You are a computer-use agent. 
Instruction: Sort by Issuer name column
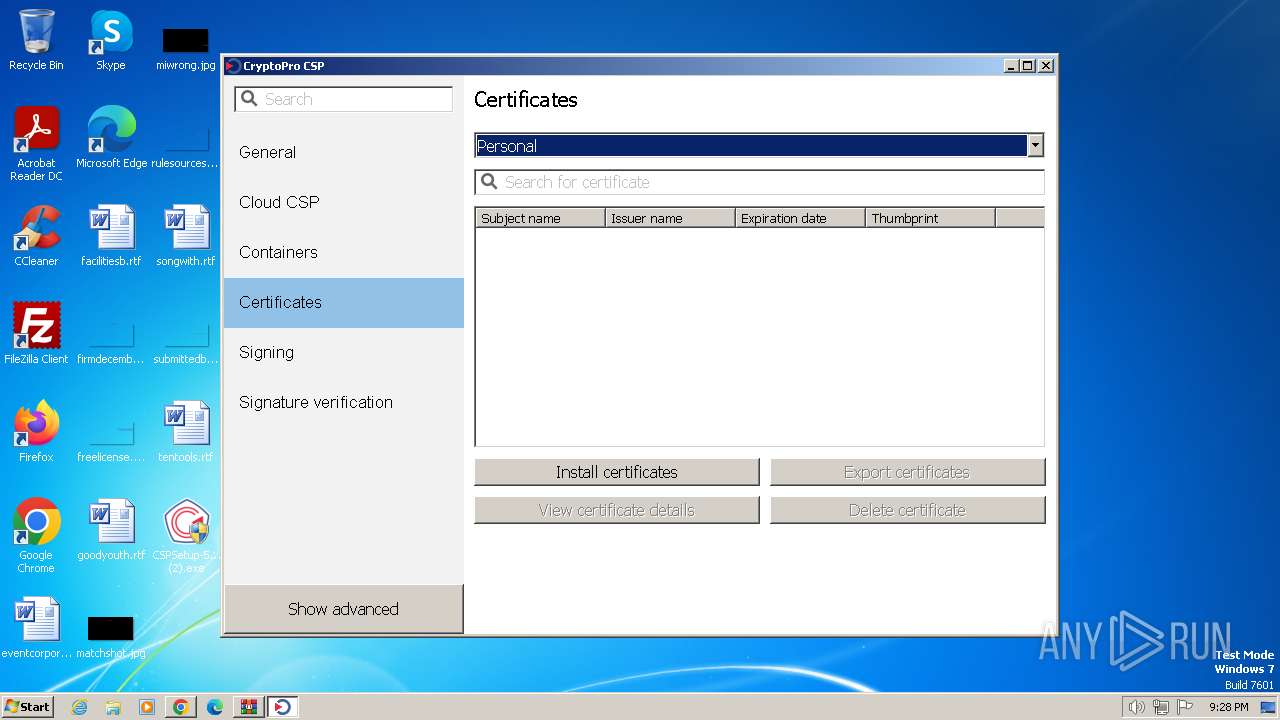[x=670, y=218]
